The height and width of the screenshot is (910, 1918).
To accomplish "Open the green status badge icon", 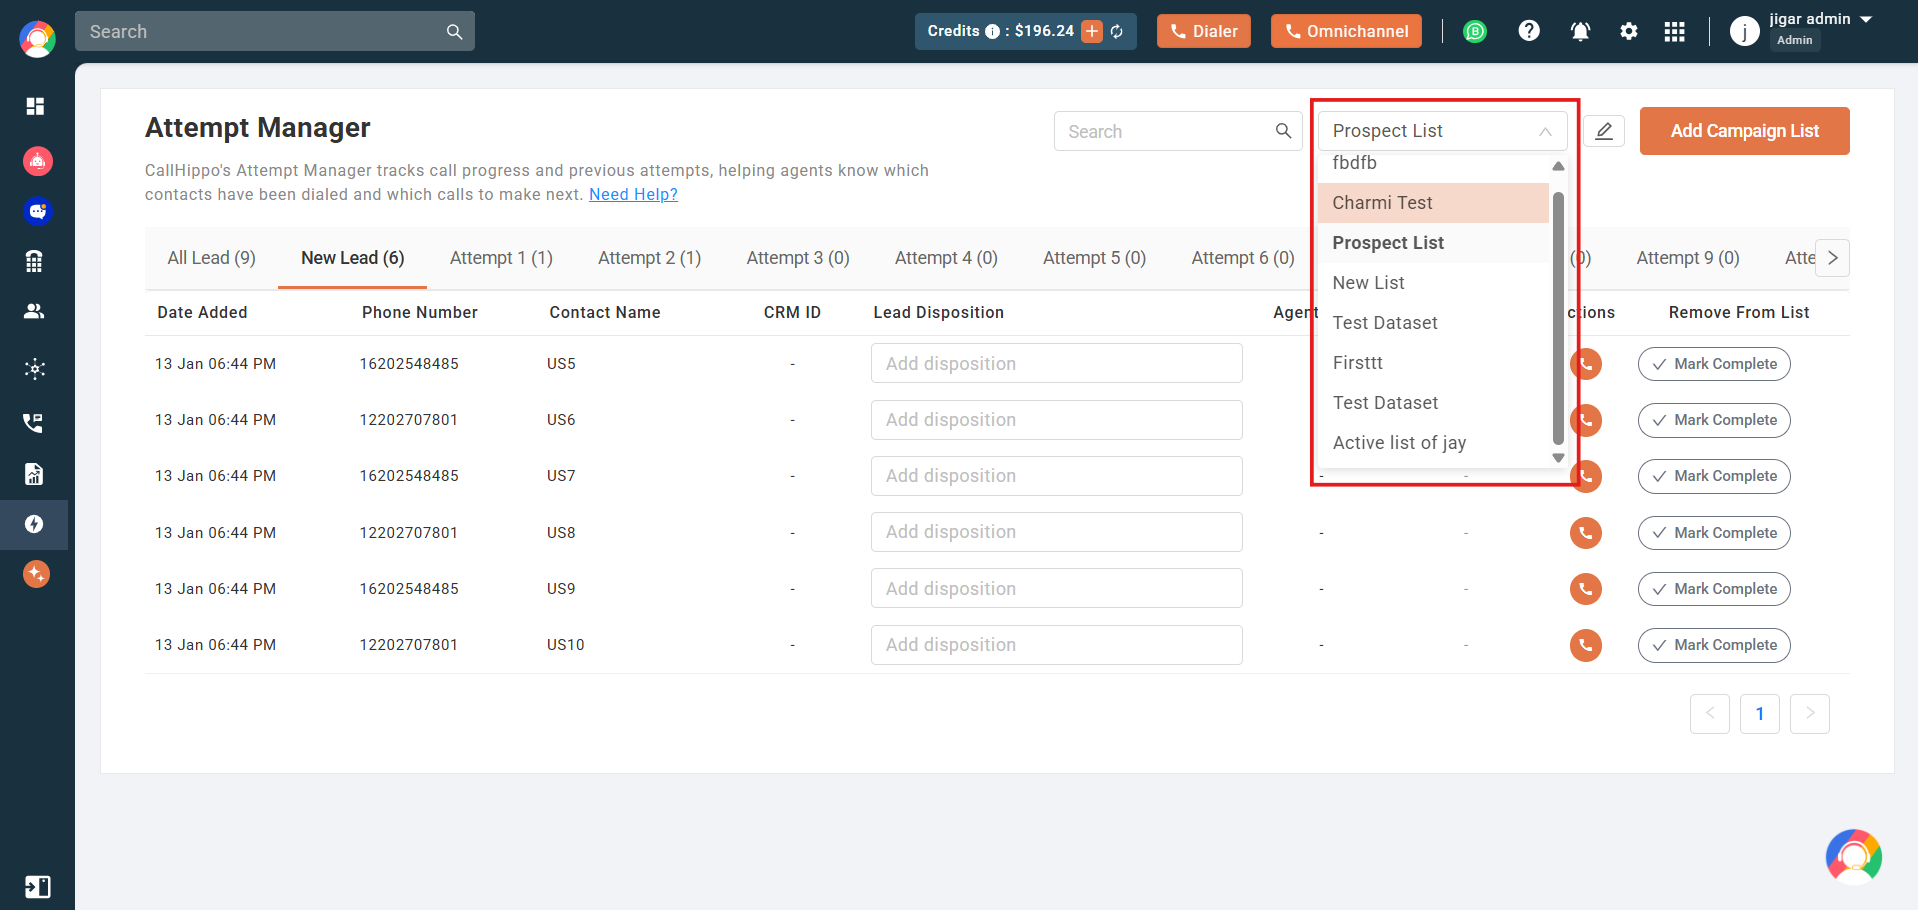I will pos(1475,32).
